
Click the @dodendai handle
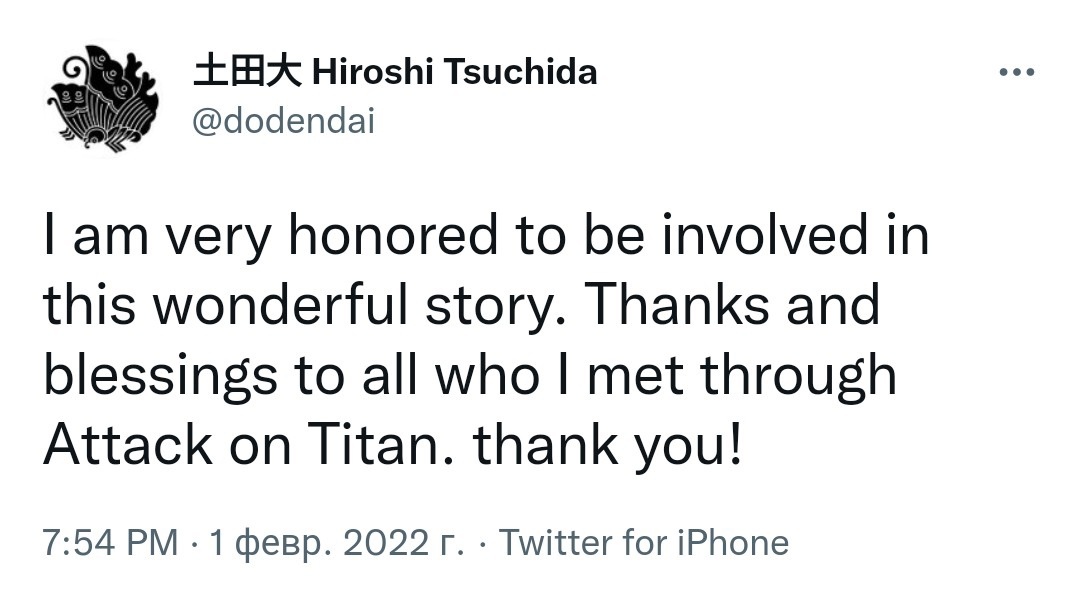(283, 121)
